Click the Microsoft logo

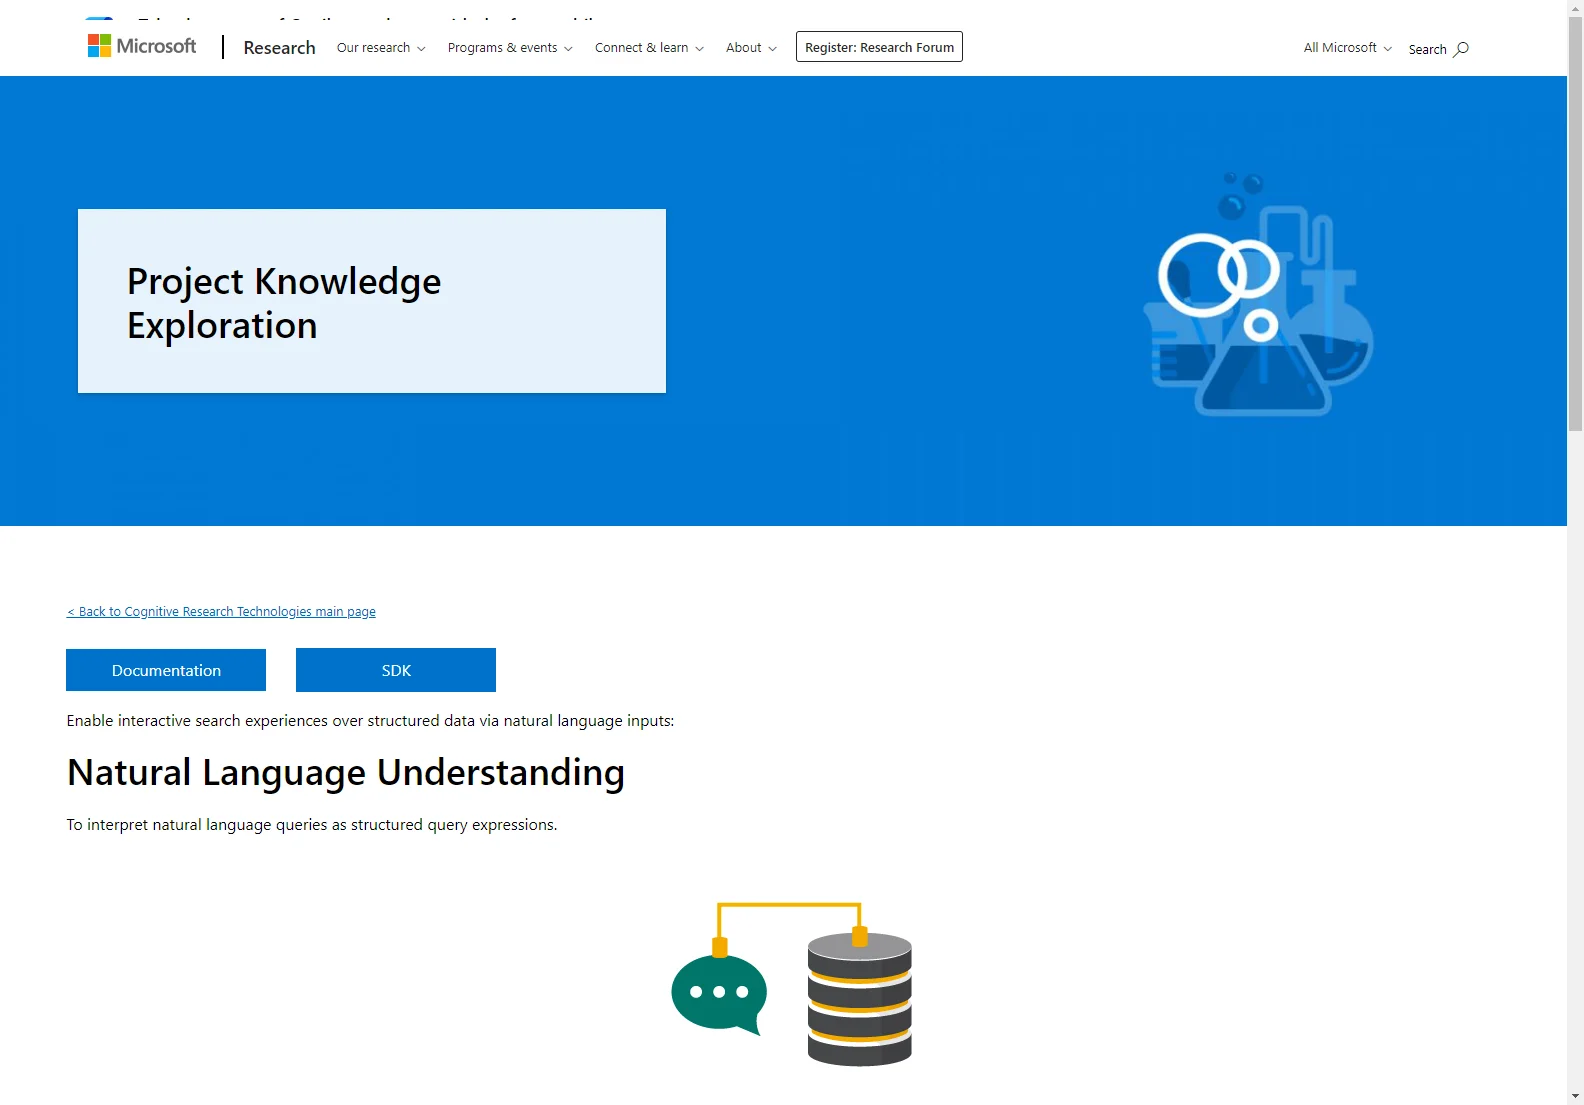point(142,46)
